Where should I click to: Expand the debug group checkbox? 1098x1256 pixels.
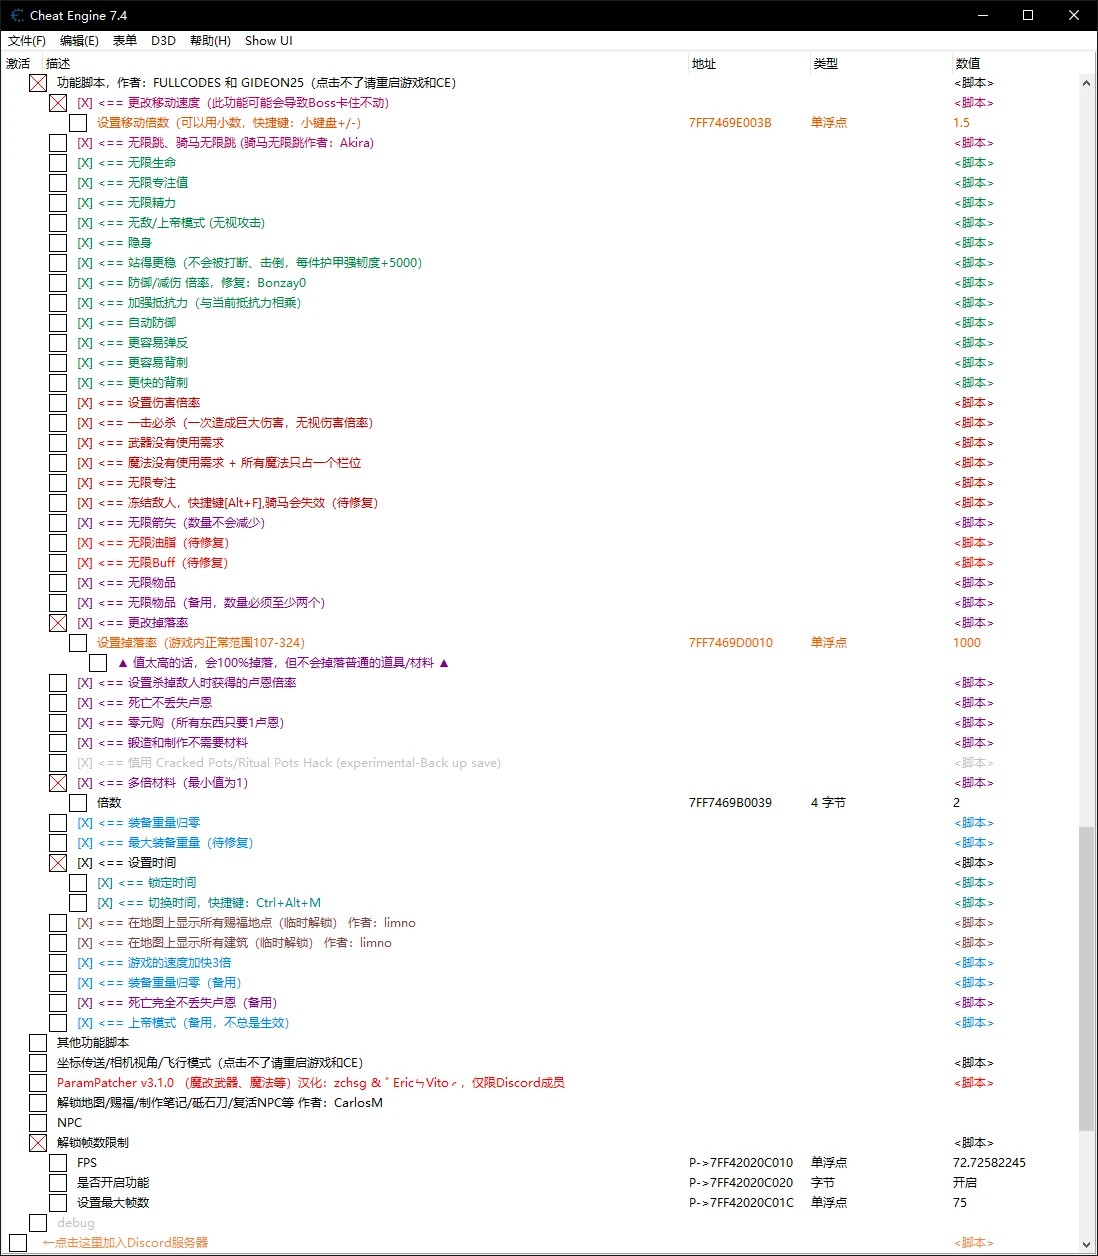38,1223
